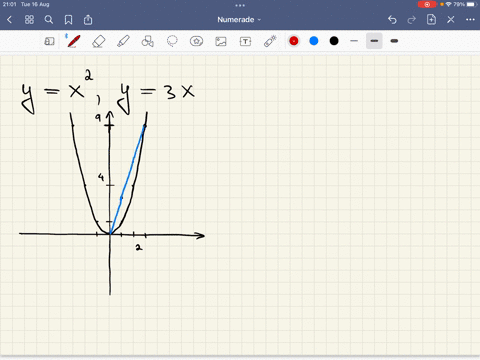Select the Laser pointer tool
Image resolution: width=480 pixels, height=360 pixels.
[270, 41]
